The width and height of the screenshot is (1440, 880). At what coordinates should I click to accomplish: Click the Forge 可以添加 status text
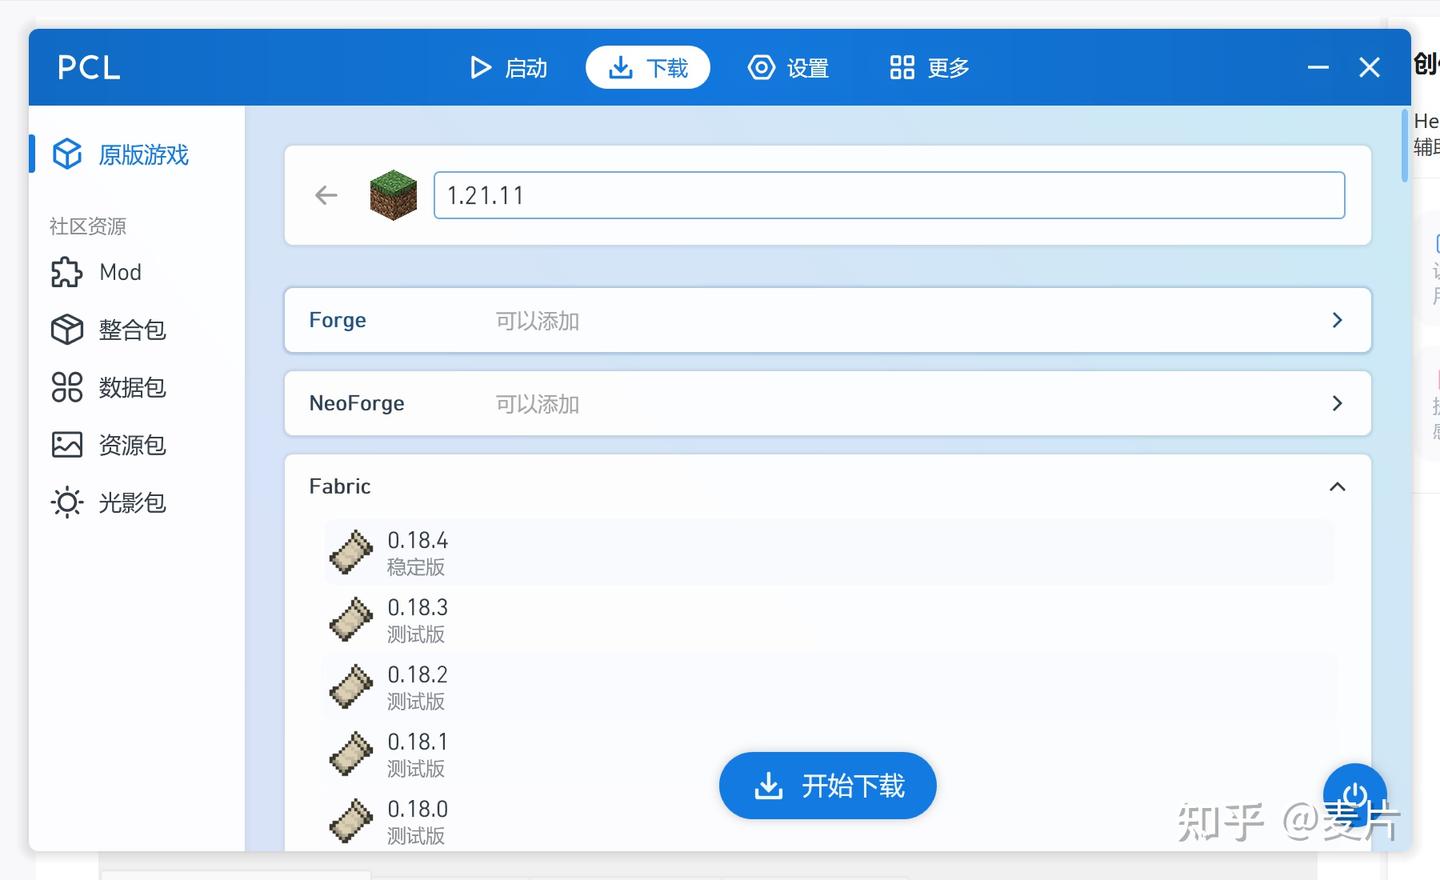tap(538, 321)
